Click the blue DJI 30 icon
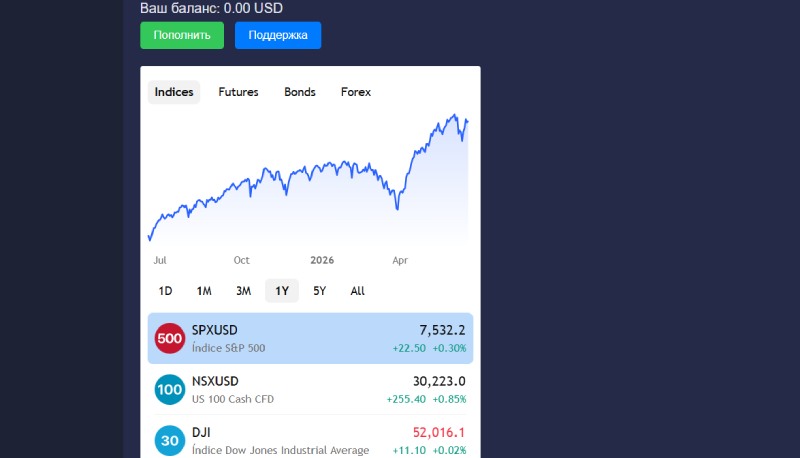The height and width of the screenshot is (458, 800). click(169, 441)
